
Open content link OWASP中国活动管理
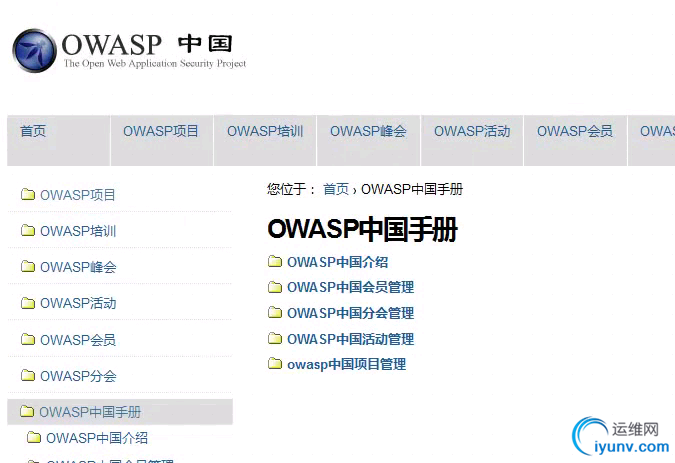[350, 339]
